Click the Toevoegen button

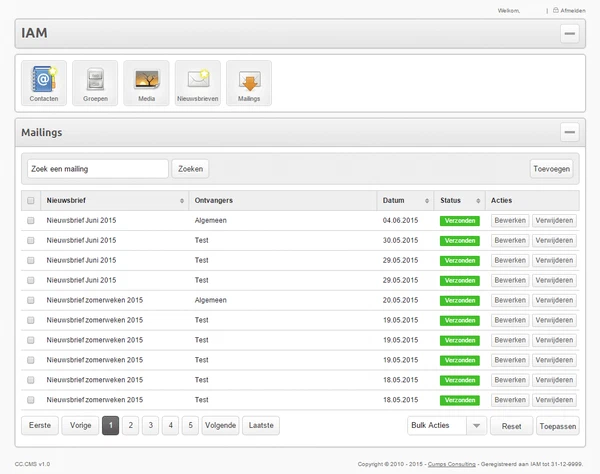(x=551, y=169)
